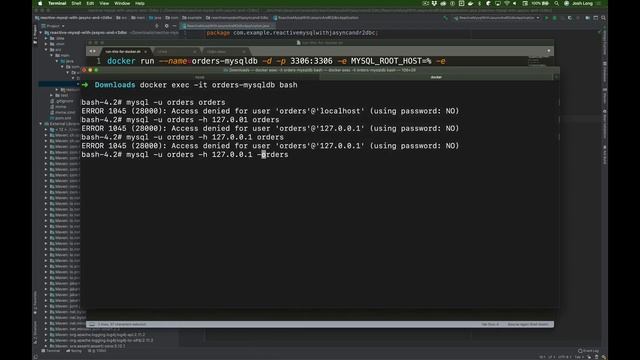Hide the Project panel with minus icon
Screen dimensions: 640x360
tap(175, 26)
